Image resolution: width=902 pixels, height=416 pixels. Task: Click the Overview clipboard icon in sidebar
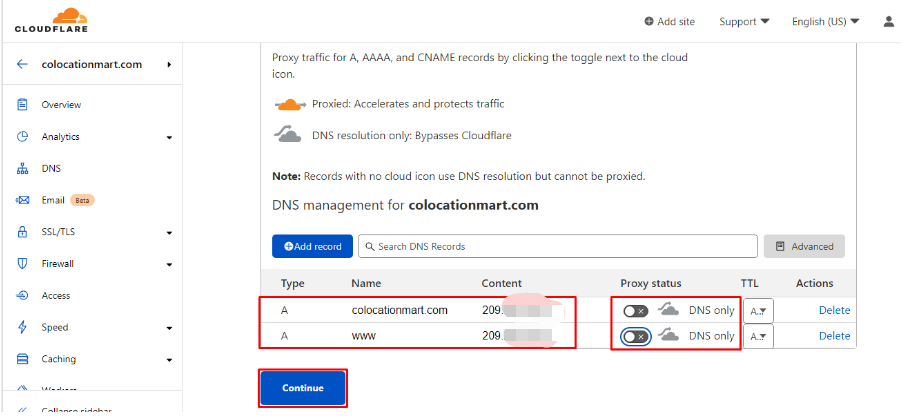tap(22, 105)
